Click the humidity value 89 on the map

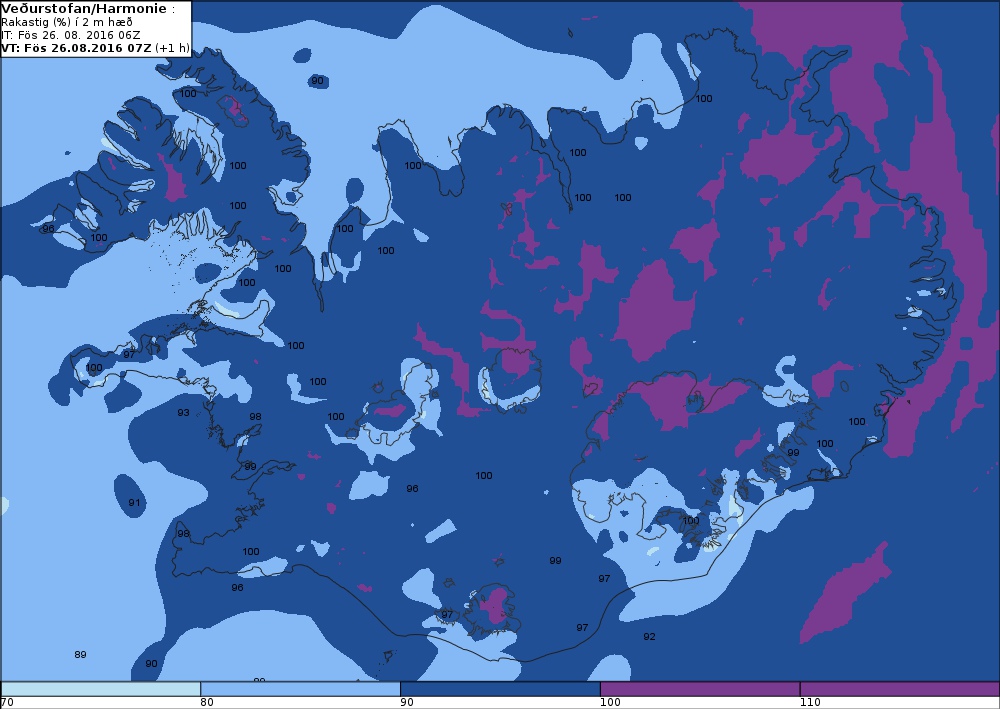pyautogui.click(x=80, y=655)
